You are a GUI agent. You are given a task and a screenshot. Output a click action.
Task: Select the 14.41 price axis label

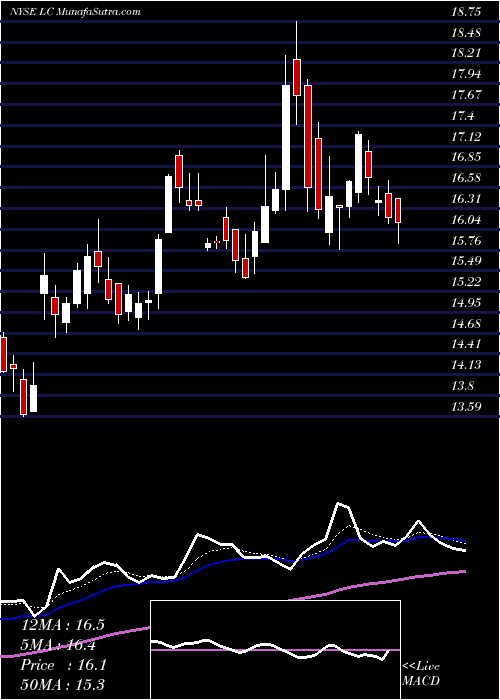[466, 344]
